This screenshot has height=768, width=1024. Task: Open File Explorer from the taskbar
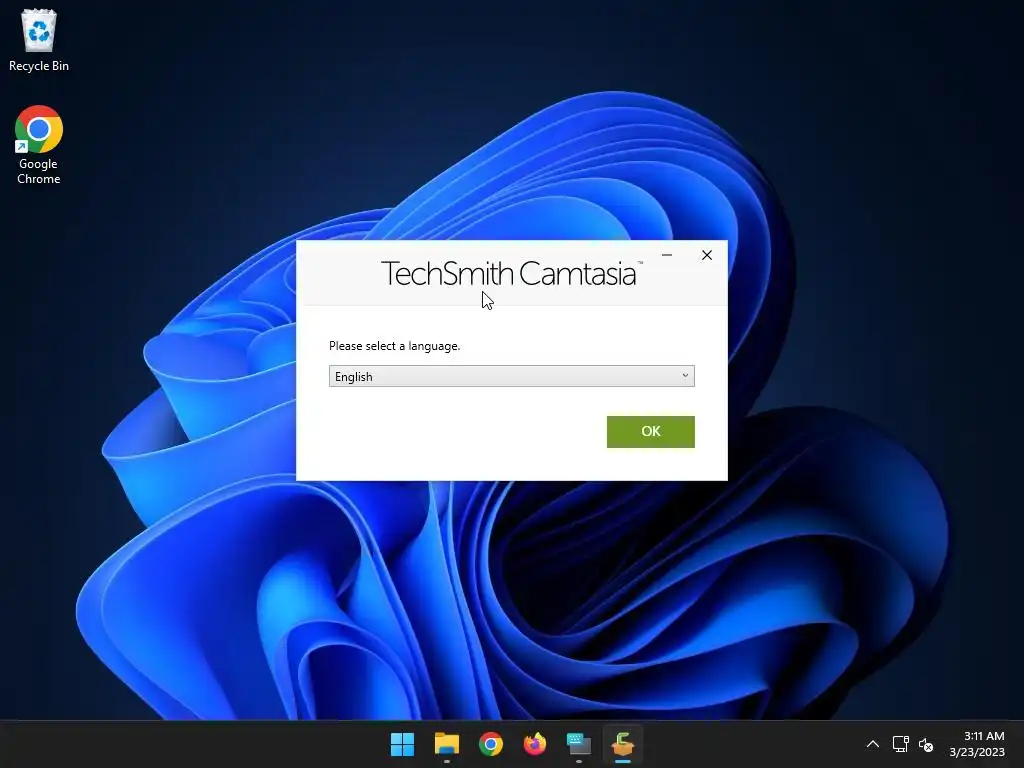point(447,744)
